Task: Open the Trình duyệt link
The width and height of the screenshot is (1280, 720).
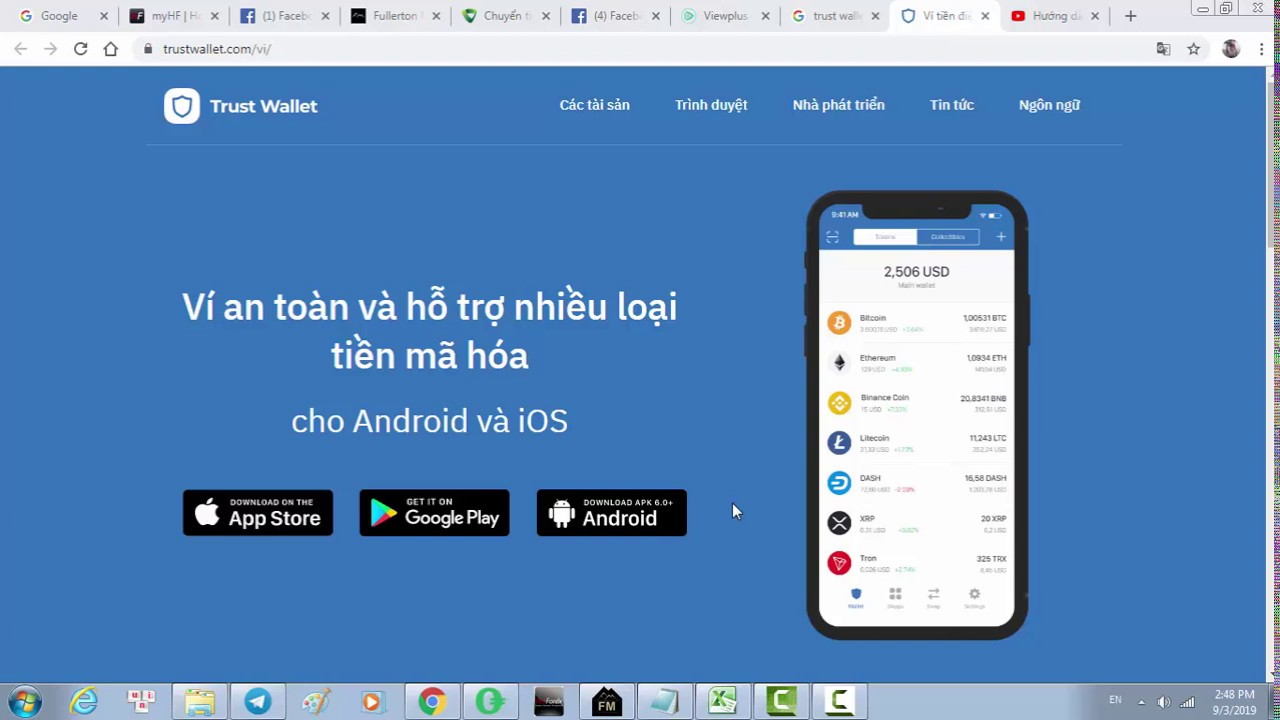Action: coord(711,105)
